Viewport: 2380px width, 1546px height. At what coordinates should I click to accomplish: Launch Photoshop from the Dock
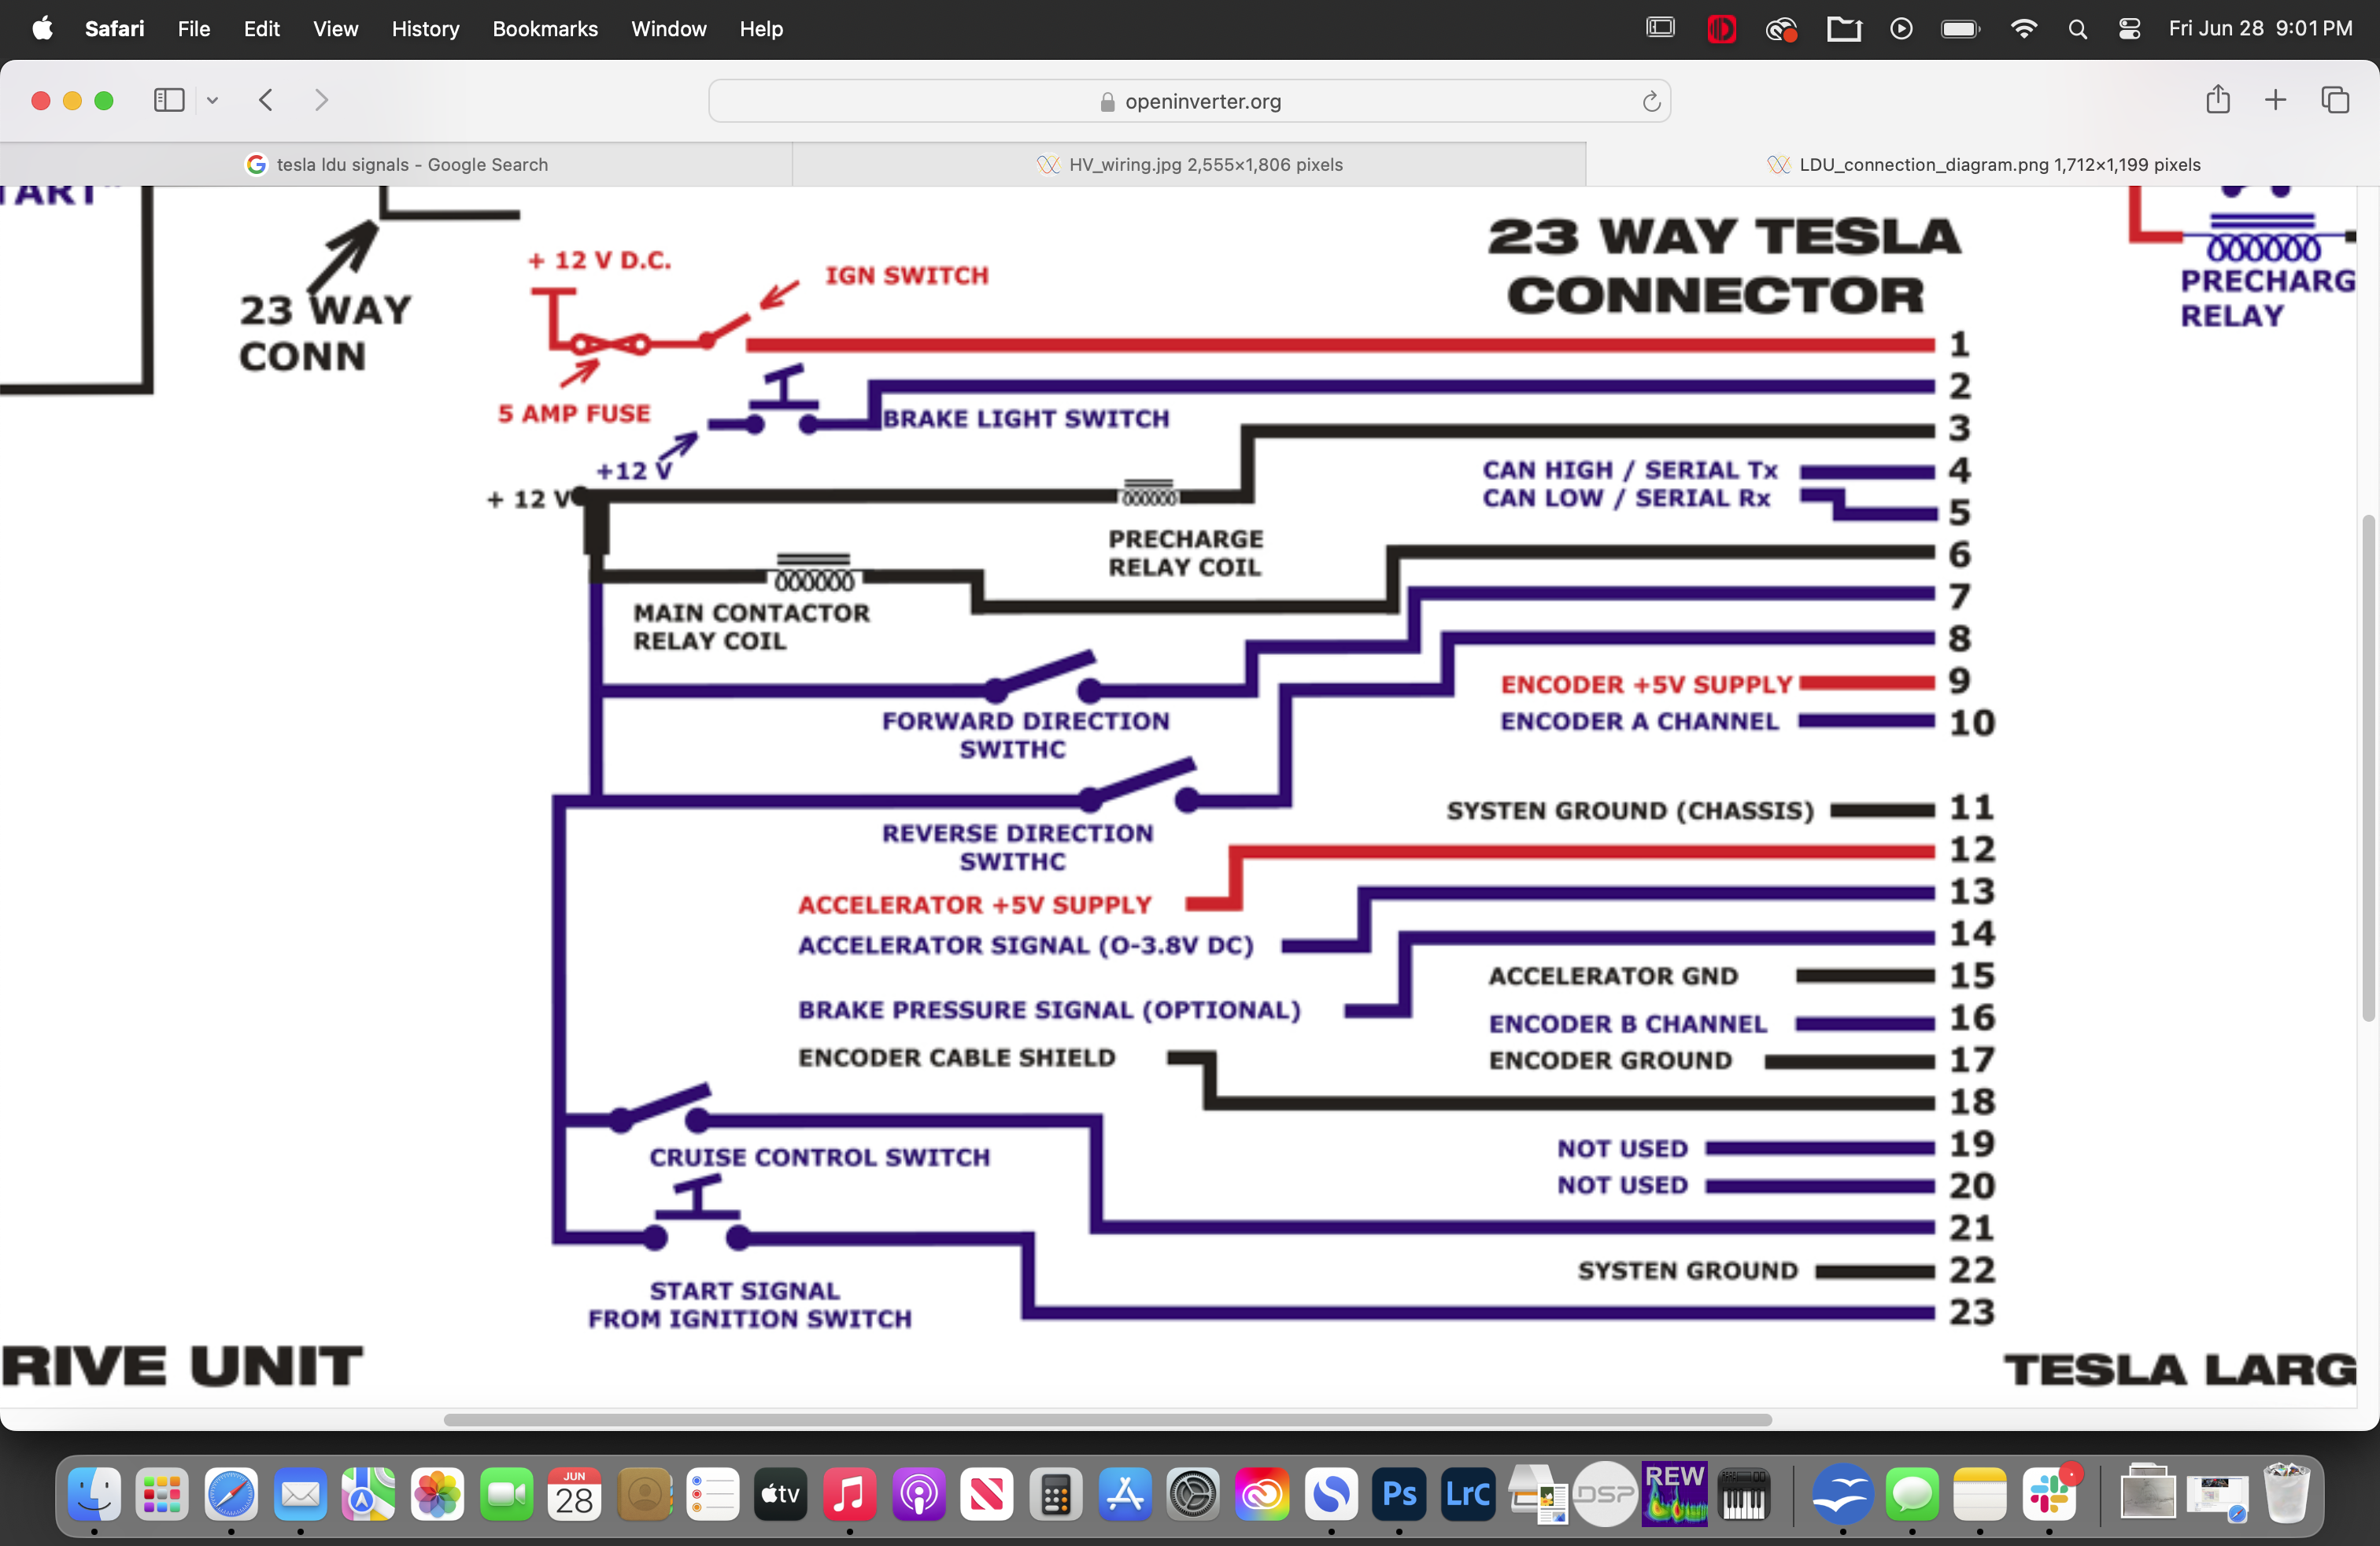point(1399,1494)
